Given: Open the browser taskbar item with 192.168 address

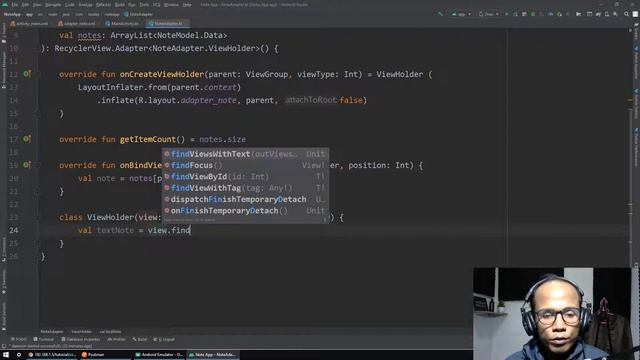Looking at the screenshot, I should [x=52, y=355].
